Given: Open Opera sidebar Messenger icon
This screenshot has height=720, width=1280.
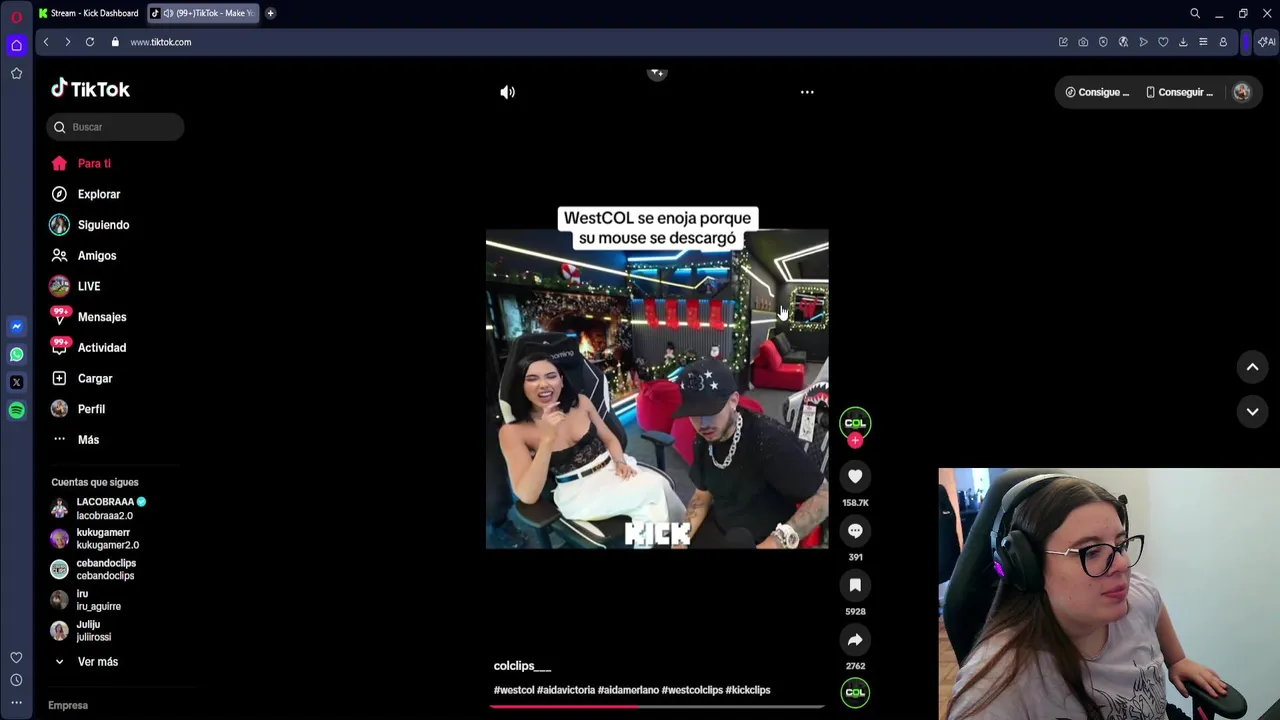Looking at the screenshot, I should tap(16, 326).
